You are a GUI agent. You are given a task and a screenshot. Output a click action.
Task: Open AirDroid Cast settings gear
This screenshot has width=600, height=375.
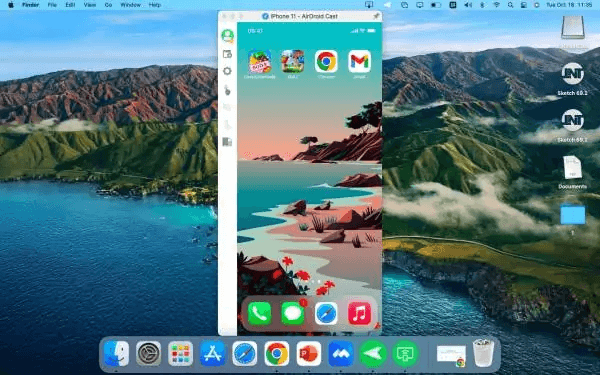tap(227, 71)
